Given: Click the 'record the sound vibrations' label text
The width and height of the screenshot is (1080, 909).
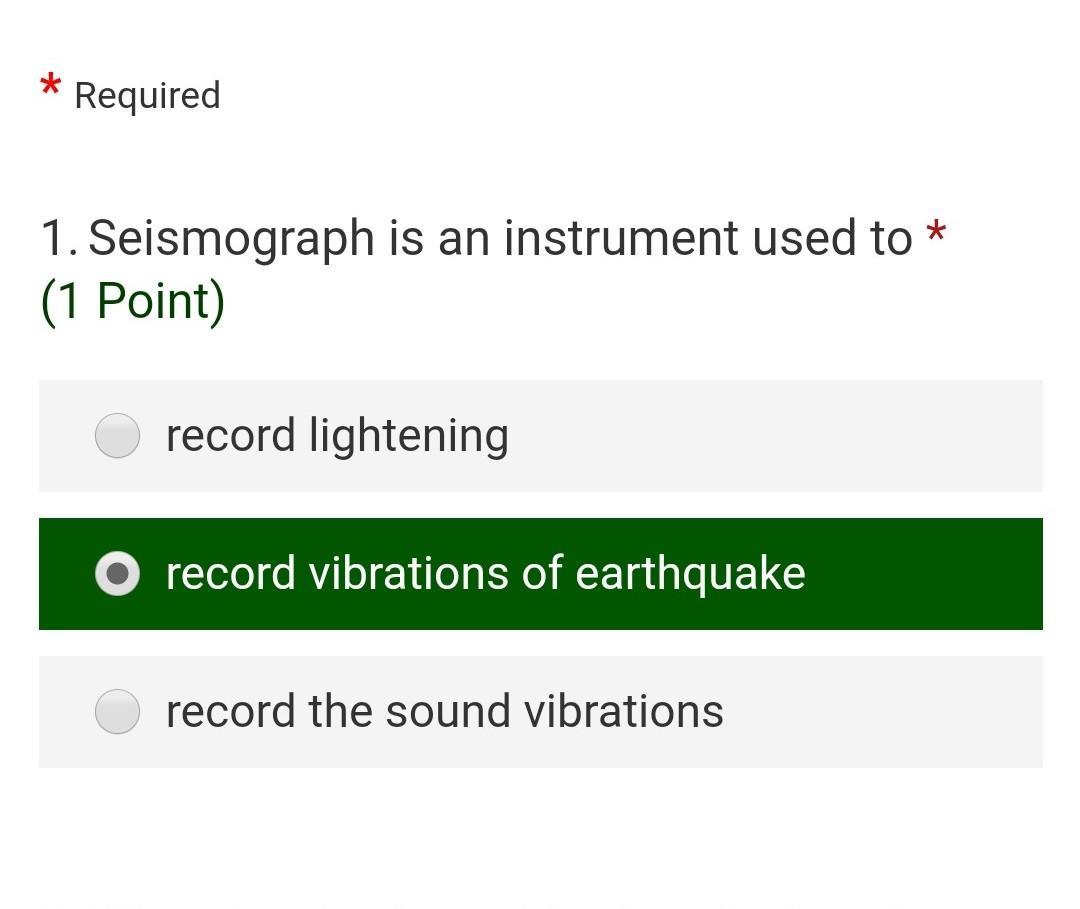Looking at the screenshot, I should coord(444,712).
